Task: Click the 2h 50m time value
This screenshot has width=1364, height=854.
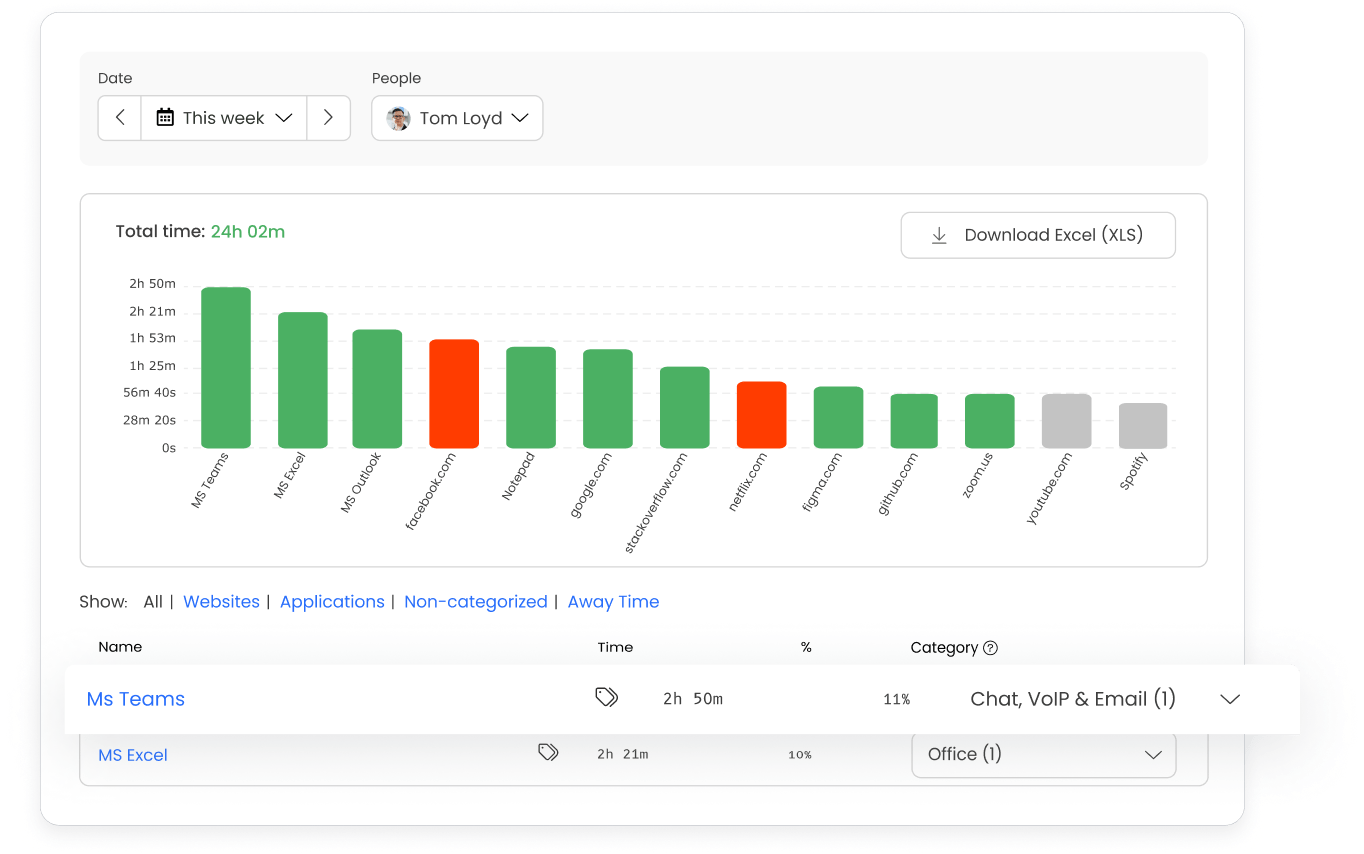Action: tap(693, 699)
